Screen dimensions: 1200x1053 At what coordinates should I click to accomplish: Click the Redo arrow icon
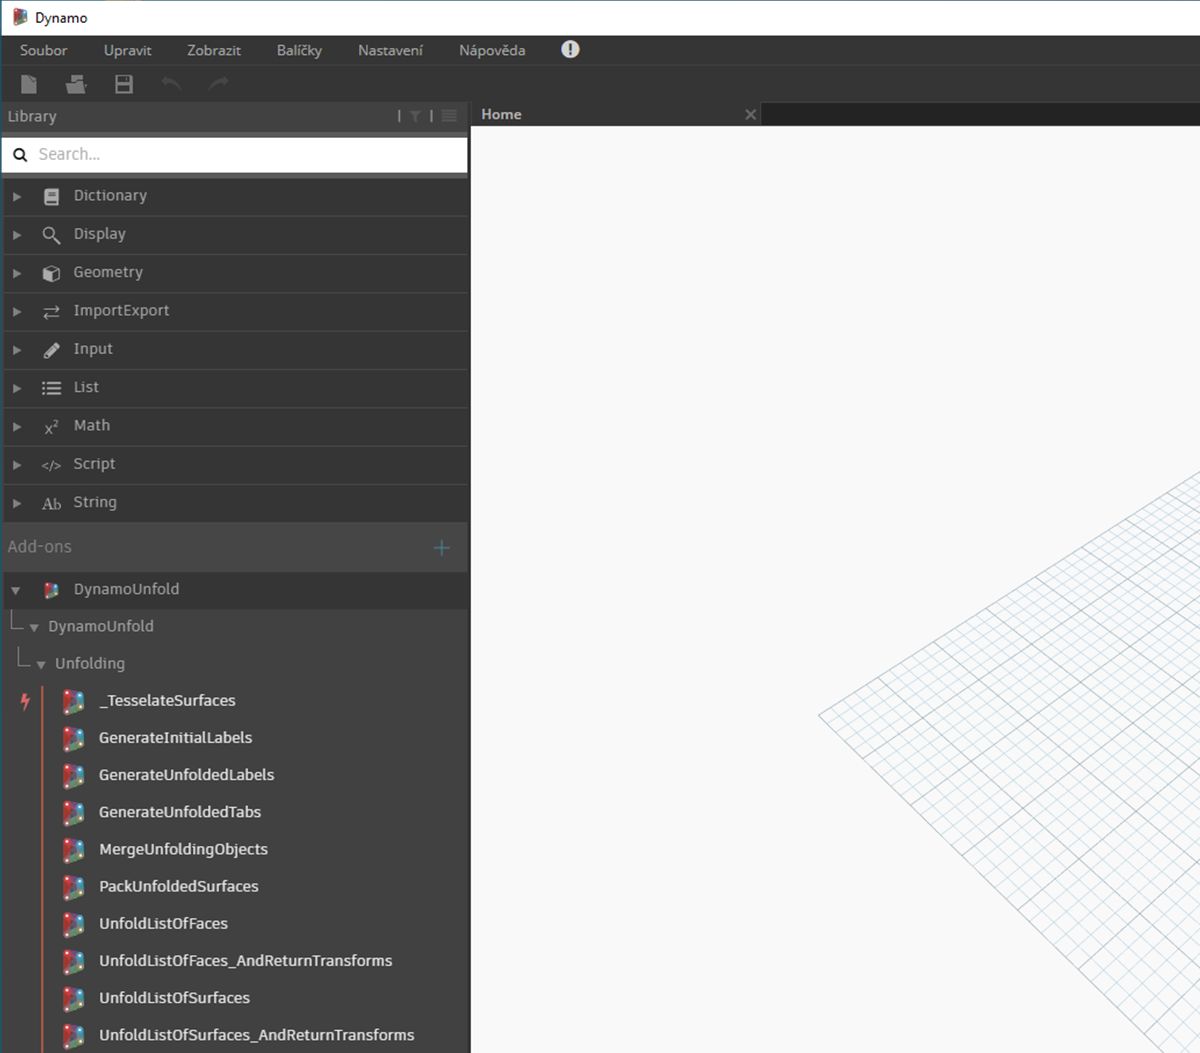point(218,84)
